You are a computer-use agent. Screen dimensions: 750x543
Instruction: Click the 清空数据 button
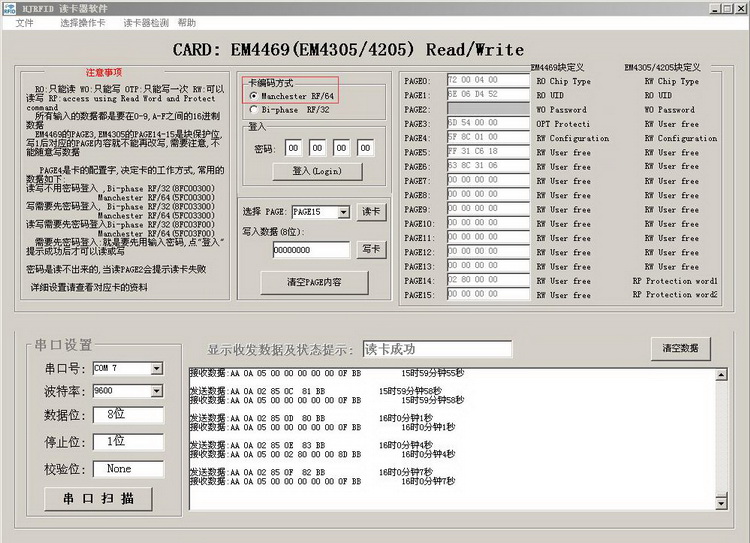click(681, 348)
